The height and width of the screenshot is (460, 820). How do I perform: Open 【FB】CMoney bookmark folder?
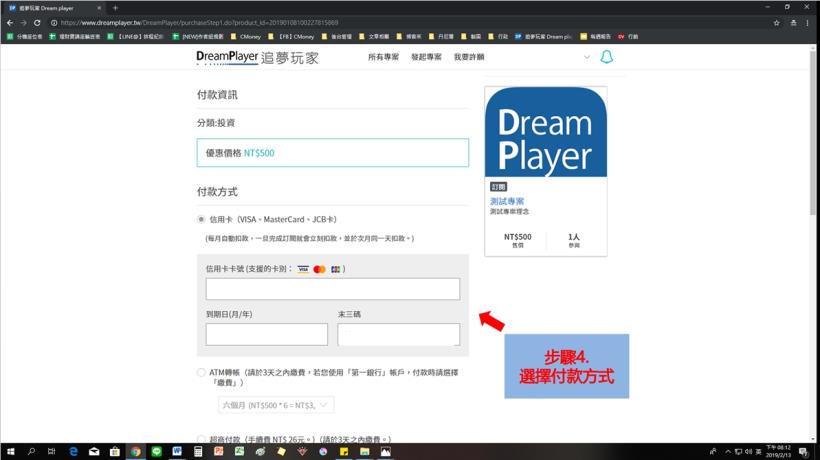coord(291,37)
